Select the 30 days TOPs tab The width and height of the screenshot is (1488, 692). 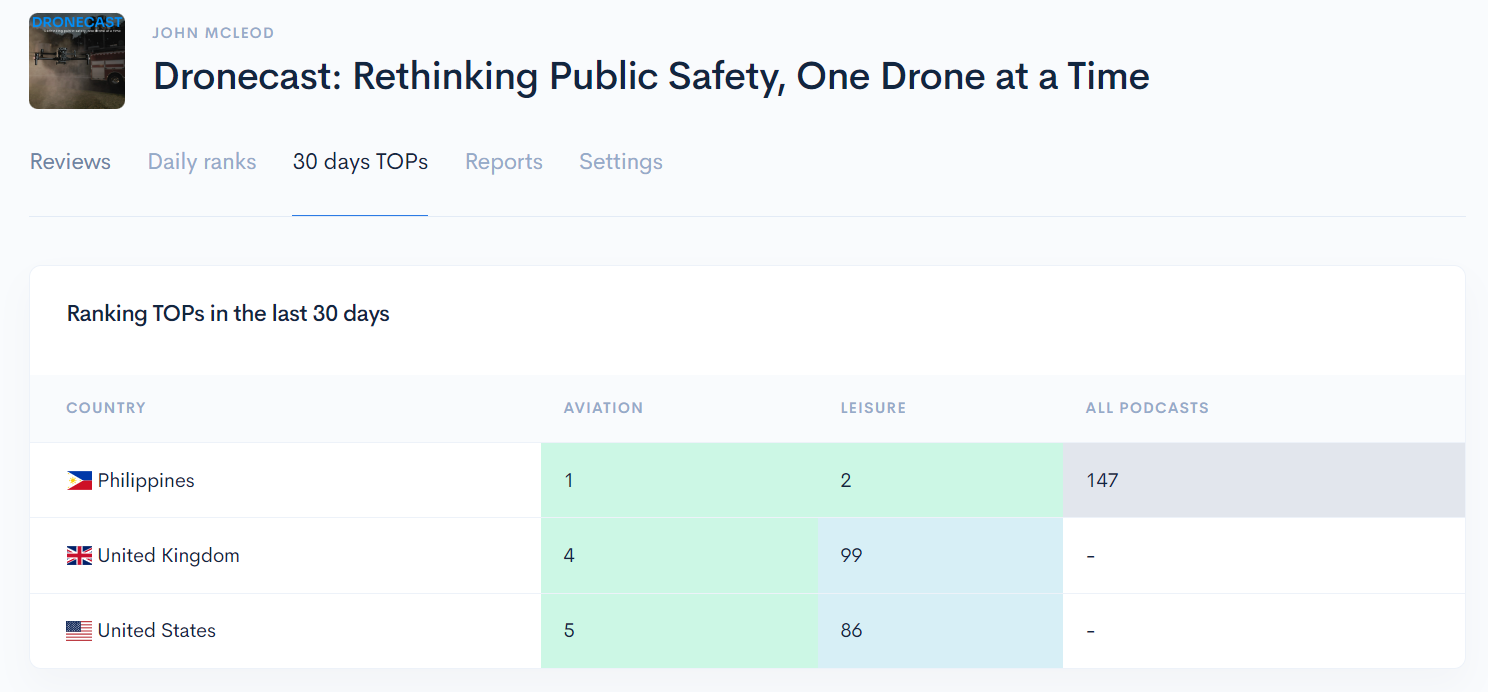pos(360,162)
